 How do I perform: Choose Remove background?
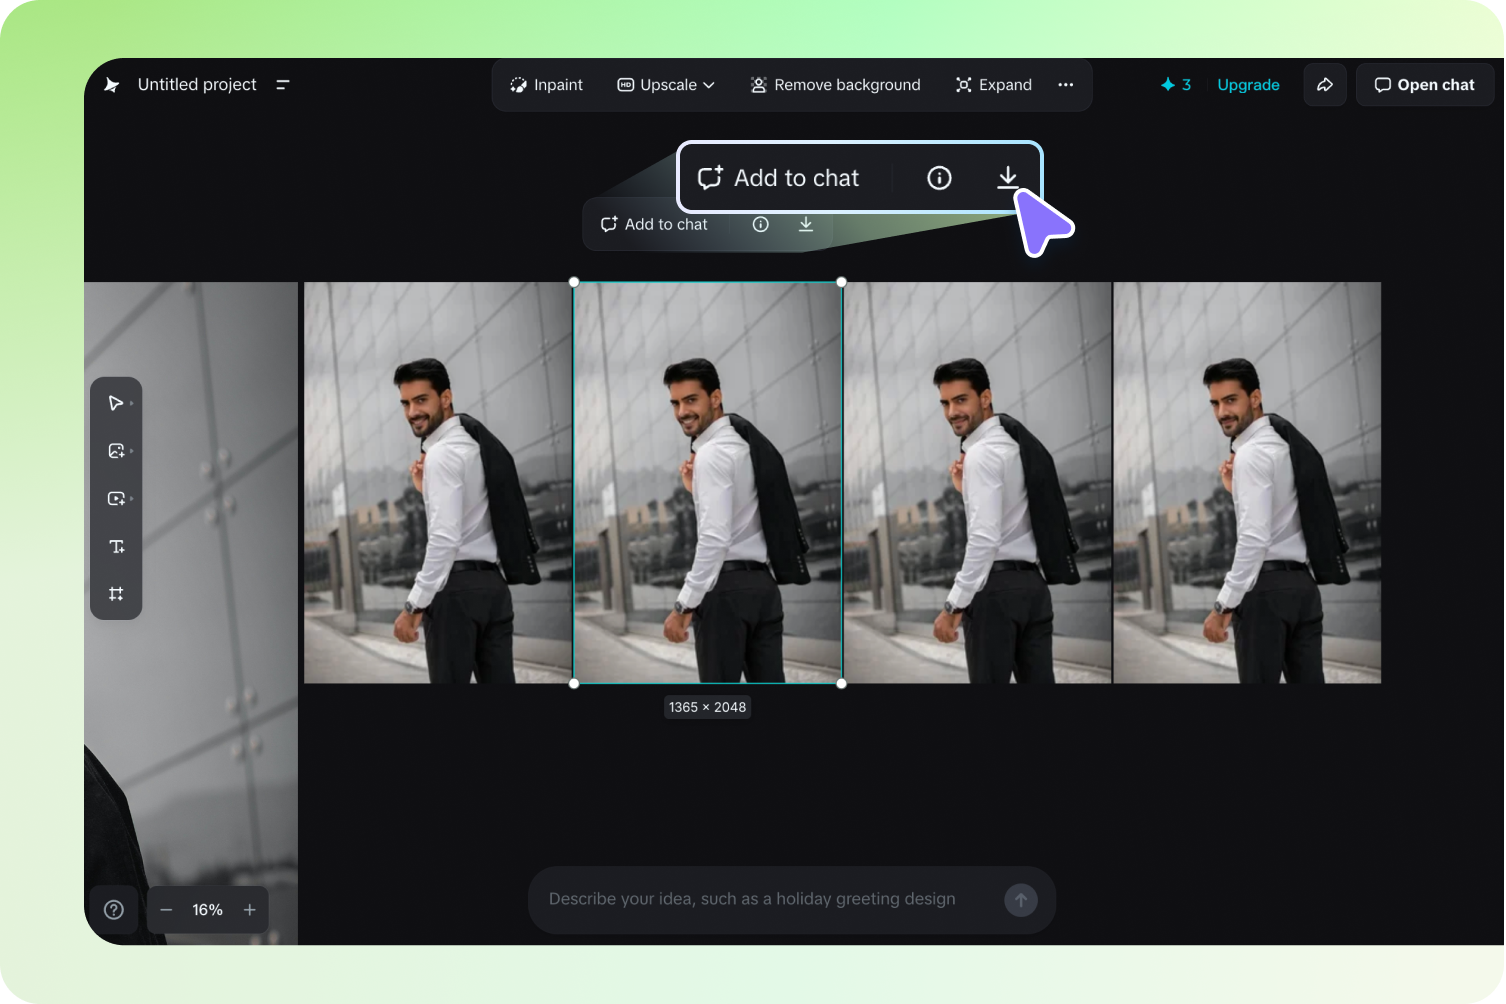[x=835, y=85]
